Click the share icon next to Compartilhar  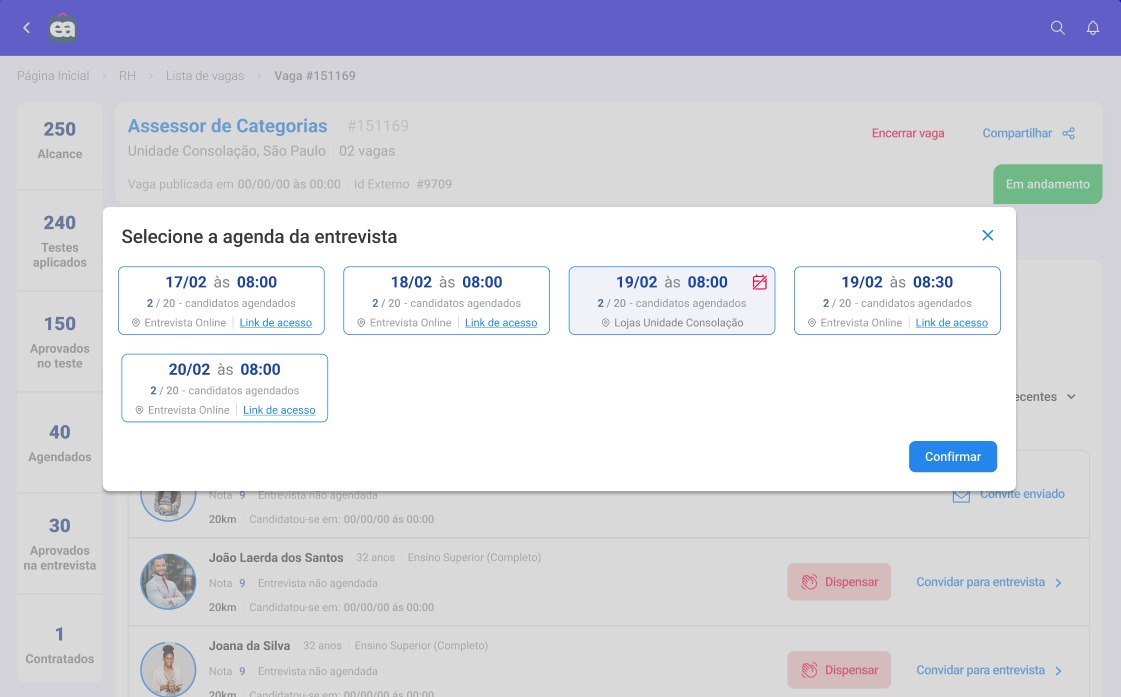click(1069, 133)
